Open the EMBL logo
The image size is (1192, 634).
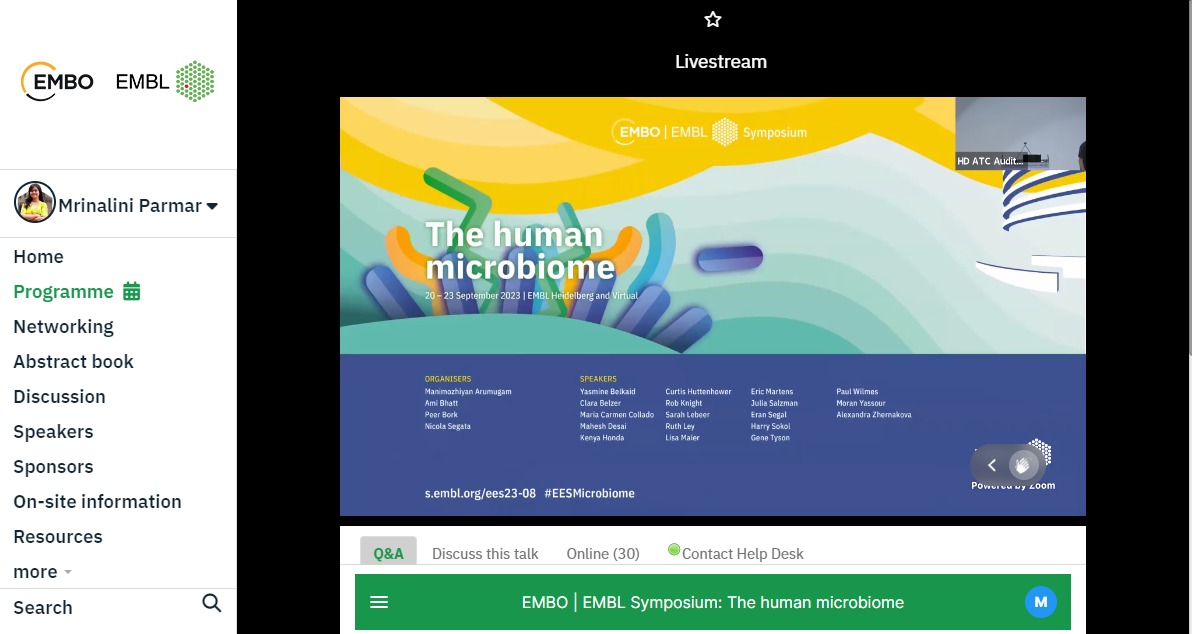(x=165, y=81)
